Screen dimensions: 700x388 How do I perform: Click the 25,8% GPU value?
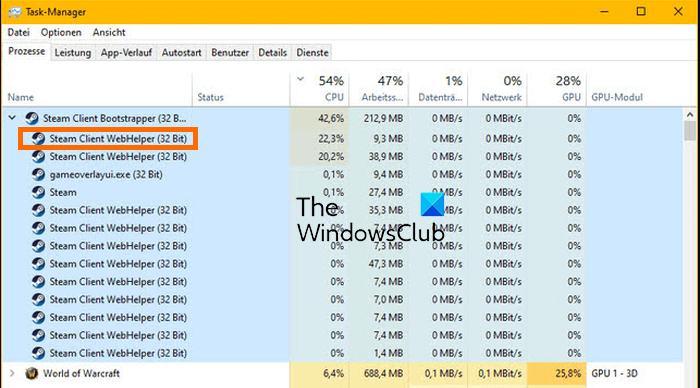(568, 373)
